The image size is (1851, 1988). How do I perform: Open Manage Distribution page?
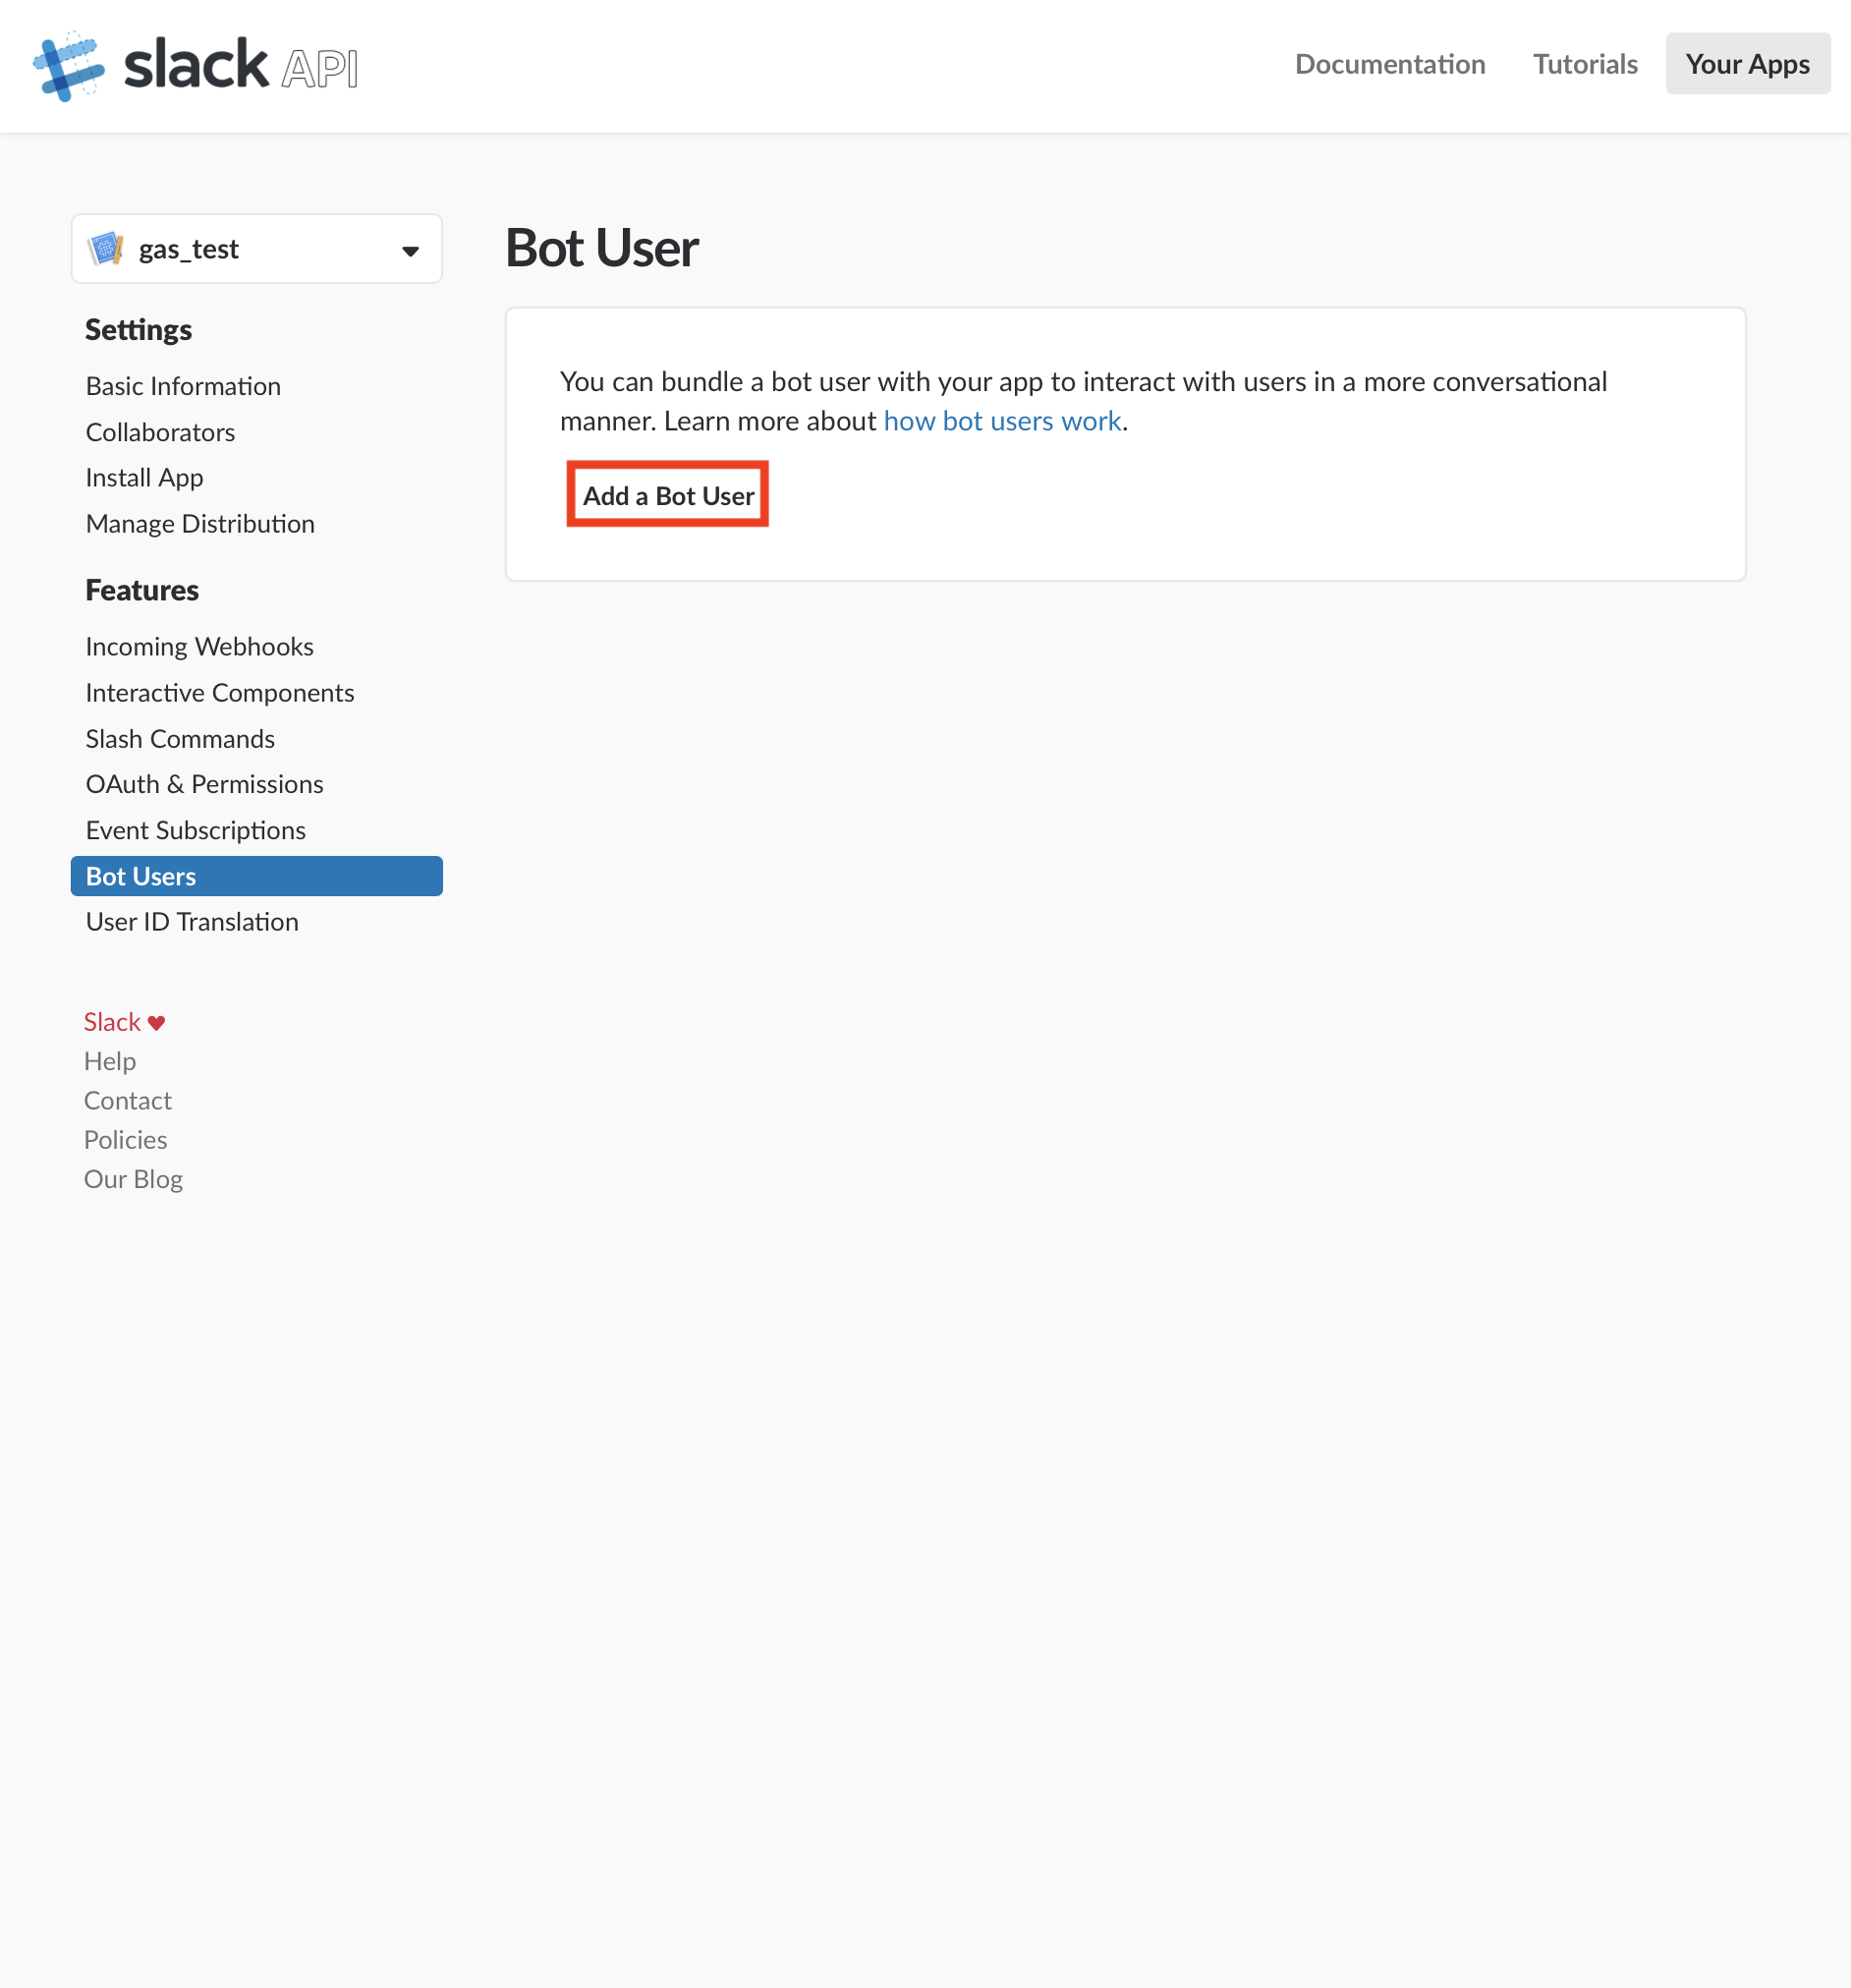[200, 524]
